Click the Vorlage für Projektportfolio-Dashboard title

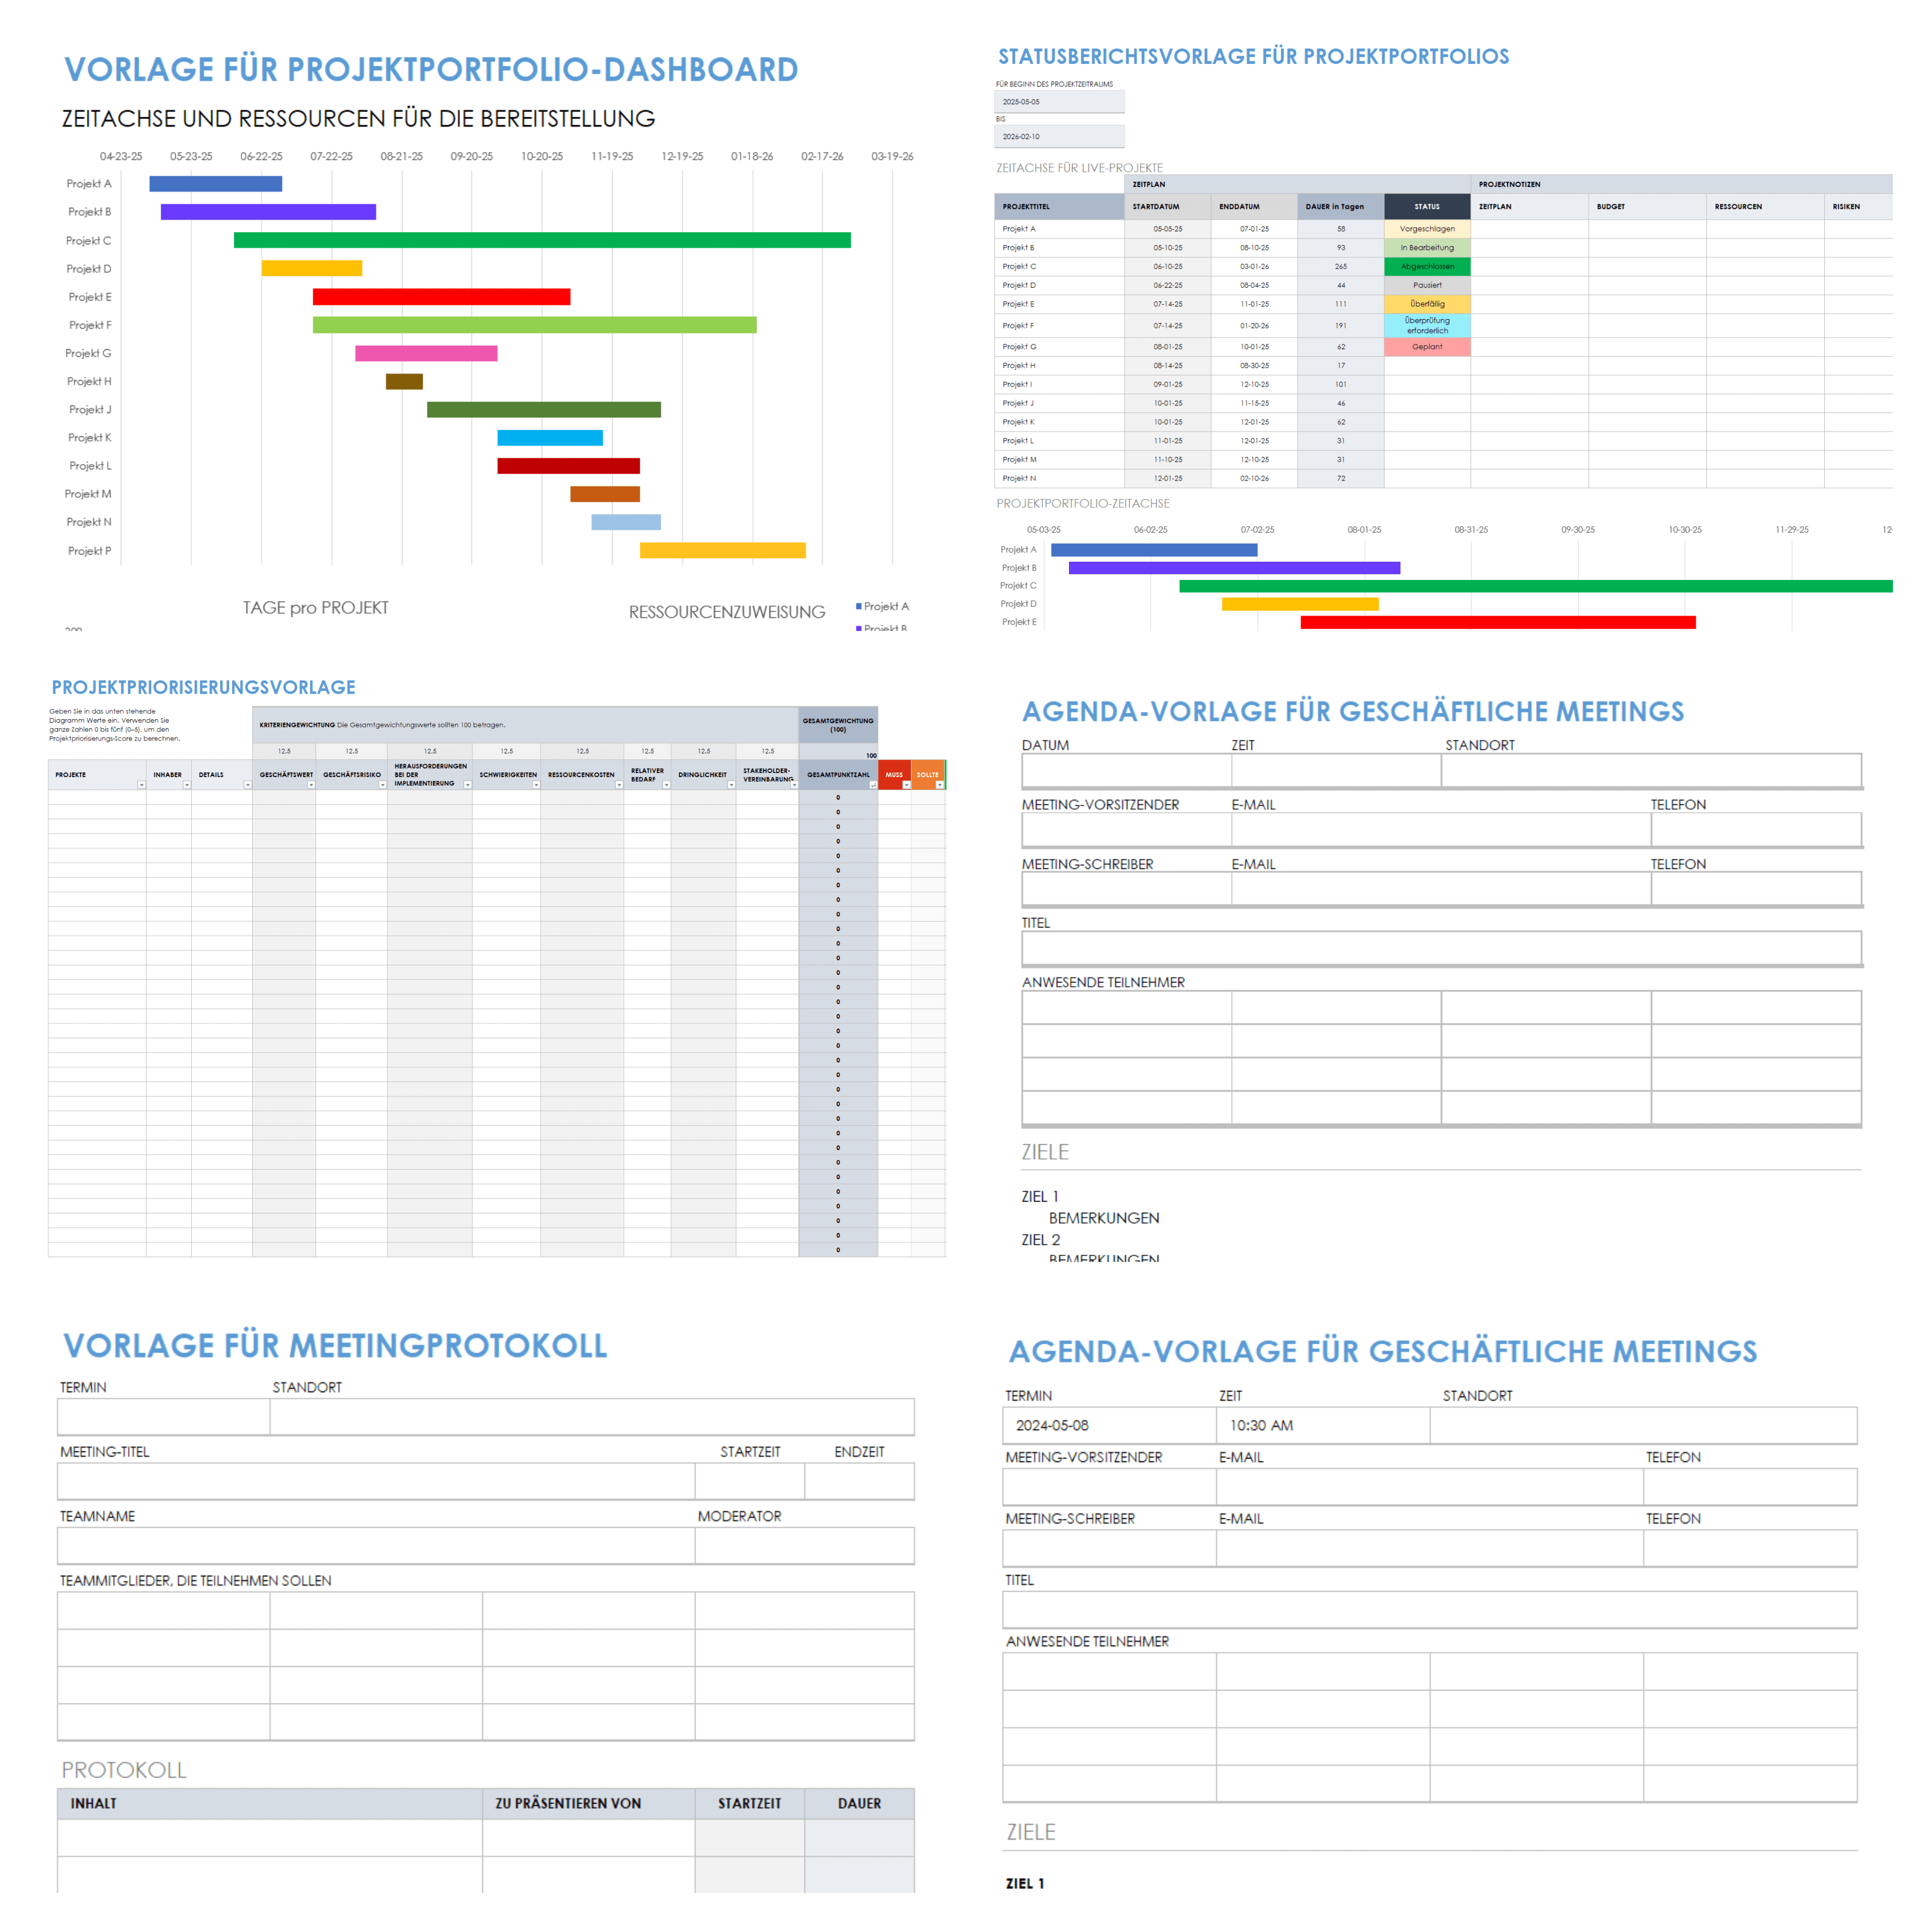pyautogui.click(x=431, y=70)
